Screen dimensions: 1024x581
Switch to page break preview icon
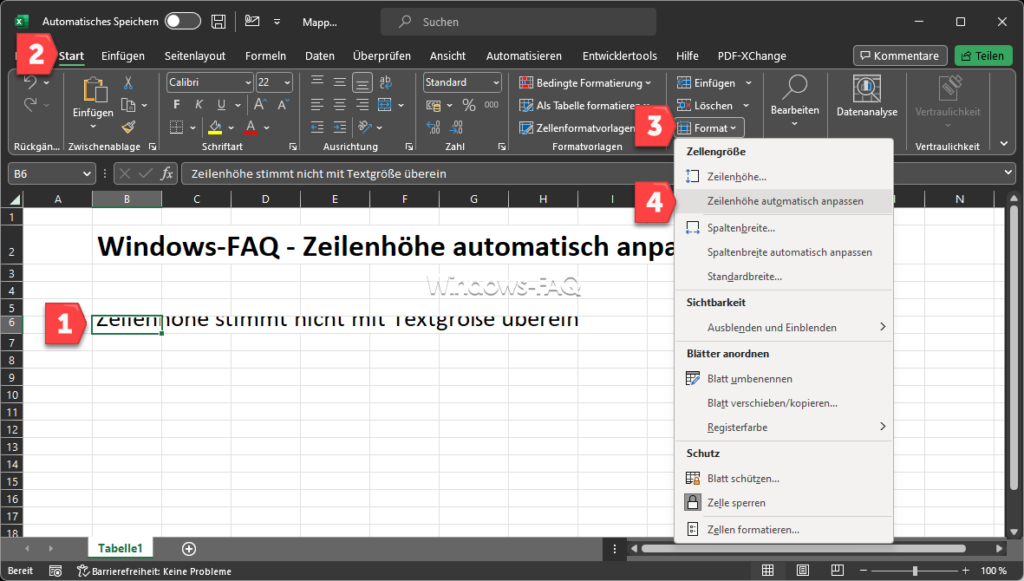tap(837, 571)
